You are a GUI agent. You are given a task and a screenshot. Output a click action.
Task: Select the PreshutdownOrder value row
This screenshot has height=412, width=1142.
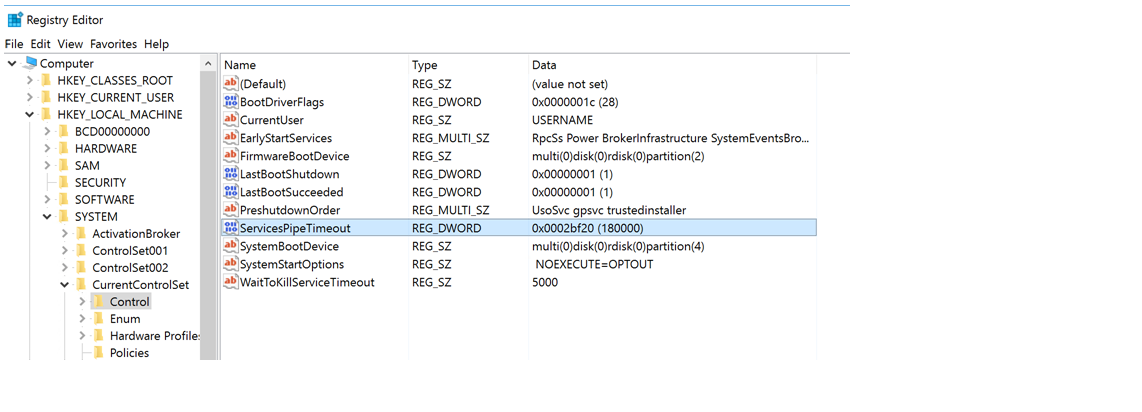(x=519, y=210)
